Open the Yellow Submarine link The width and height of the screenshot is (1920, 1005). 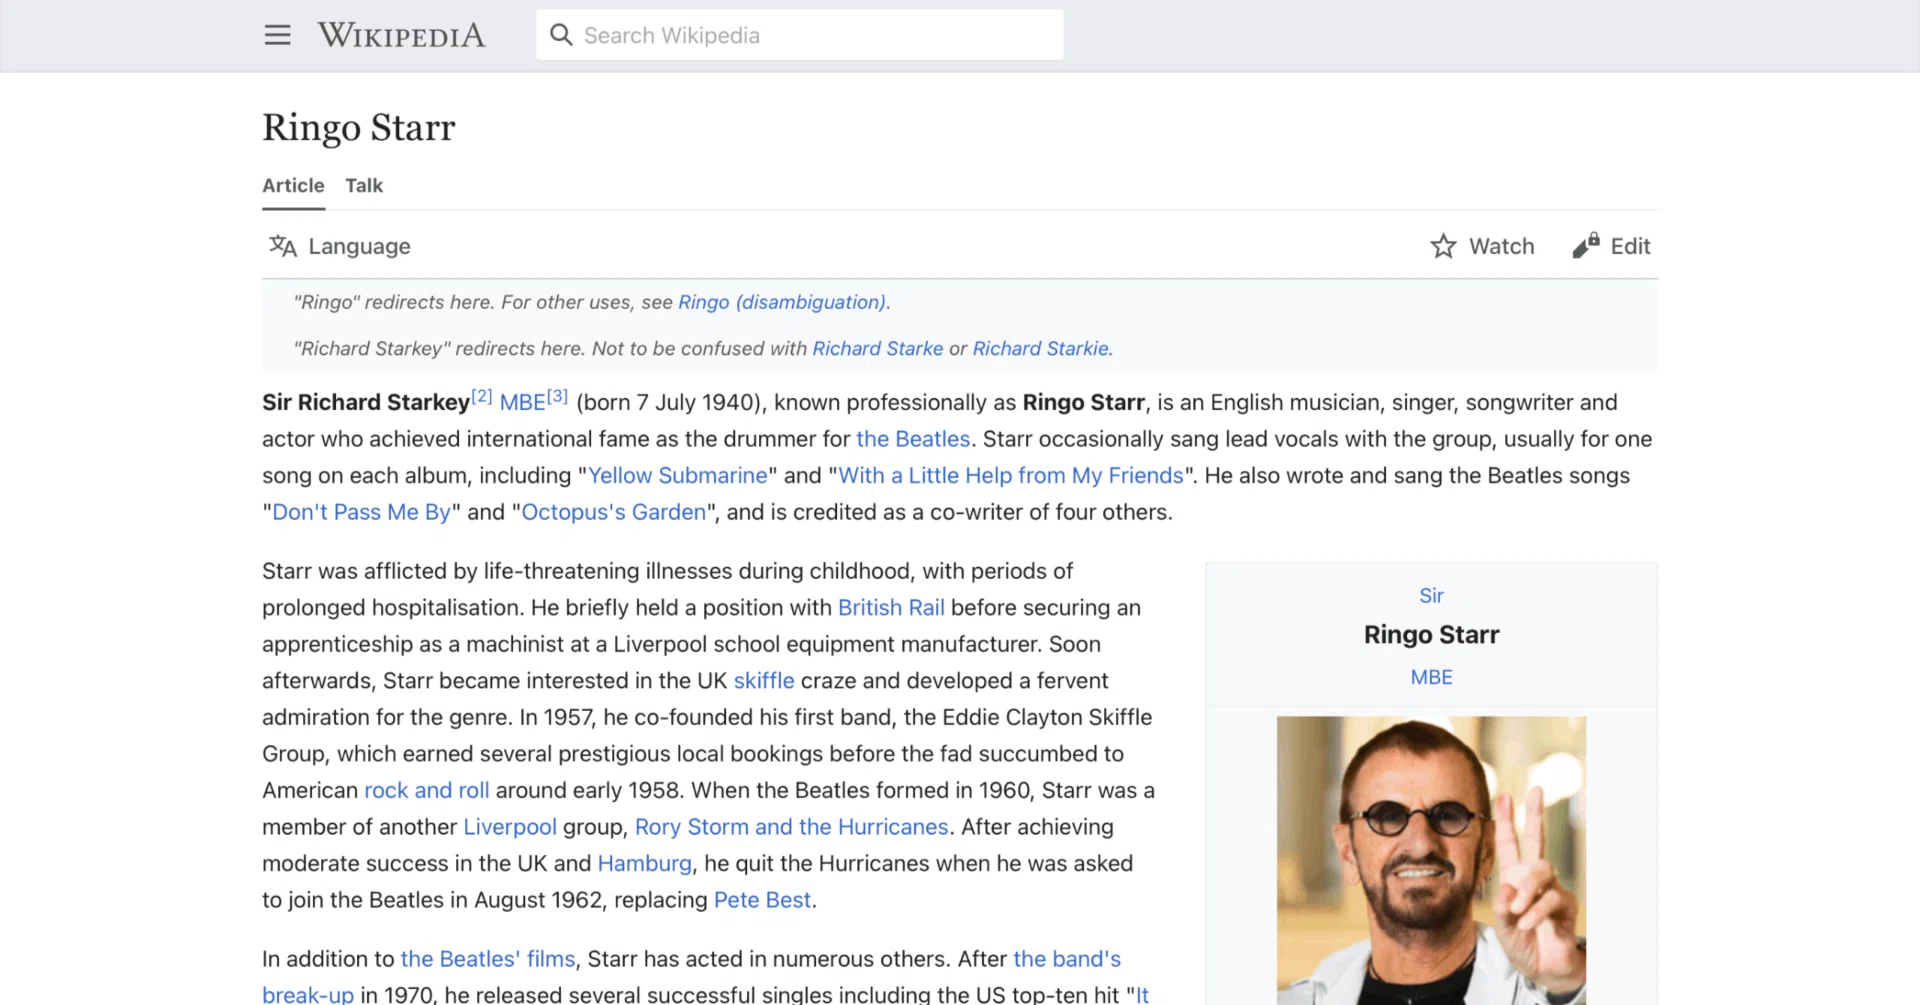[x=677, y=475]
